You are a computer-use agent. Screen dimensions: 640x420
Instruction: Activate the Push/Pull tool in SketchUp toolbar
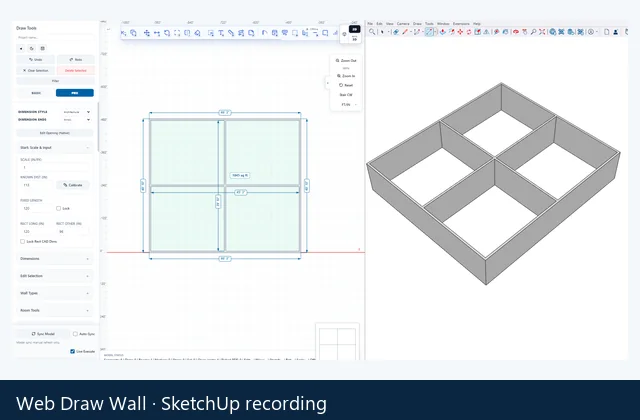443,32
